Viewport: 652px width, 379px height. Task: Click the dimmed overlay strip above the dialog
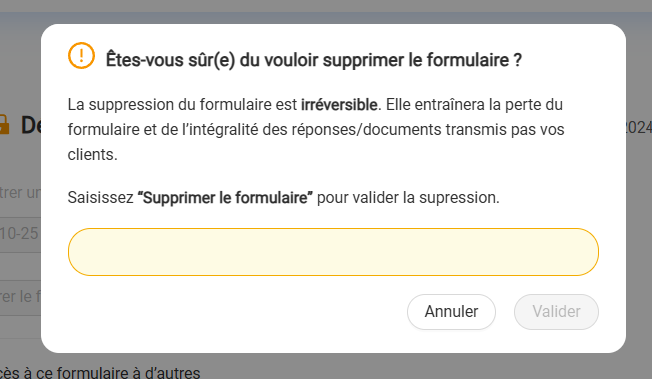click(x=326, y=12)
